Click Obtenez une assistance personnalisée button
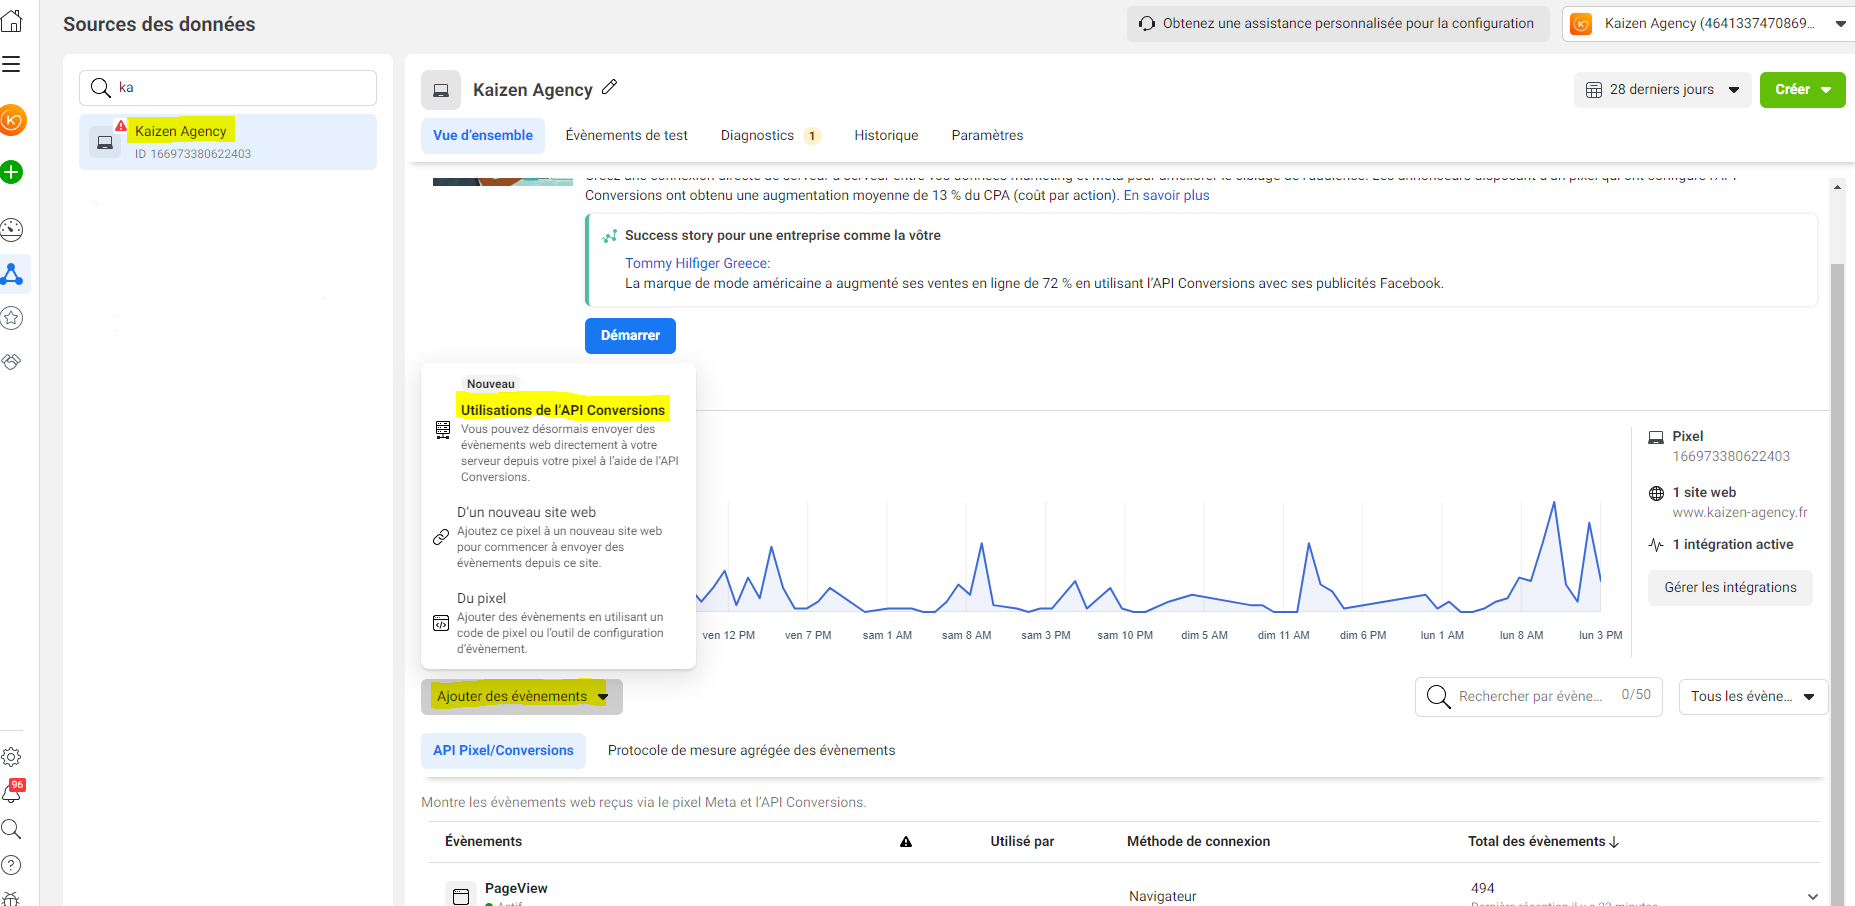 click(1338, 24)
